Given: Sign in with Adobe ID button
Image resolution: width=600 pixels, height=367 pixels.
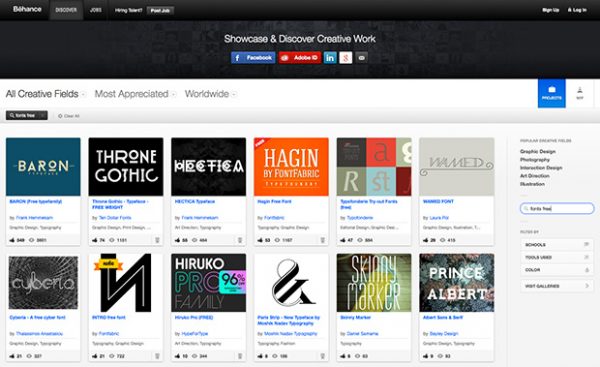Looking at the screenshot, I should point(300,58).
